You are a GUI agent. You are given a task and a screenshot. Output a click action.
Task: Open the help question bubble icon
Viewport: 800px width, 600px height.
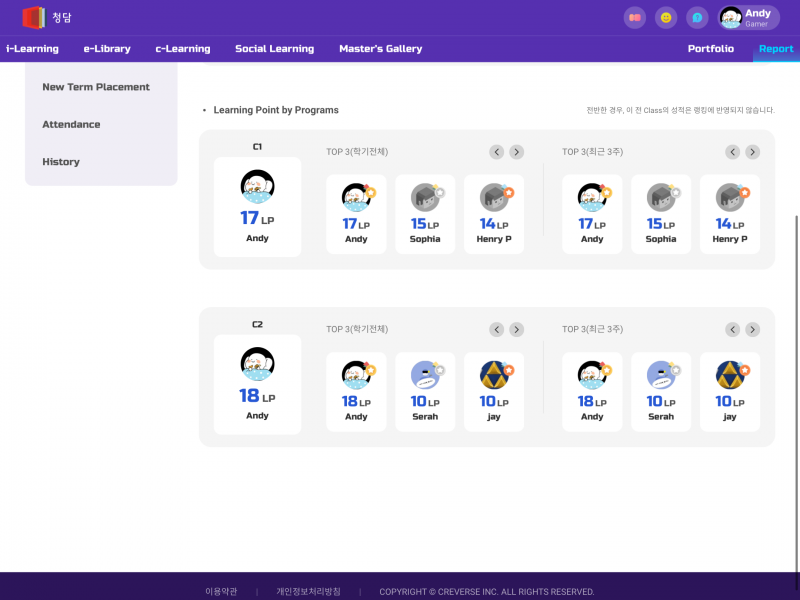pyautogui.click(x=697, y=18)
